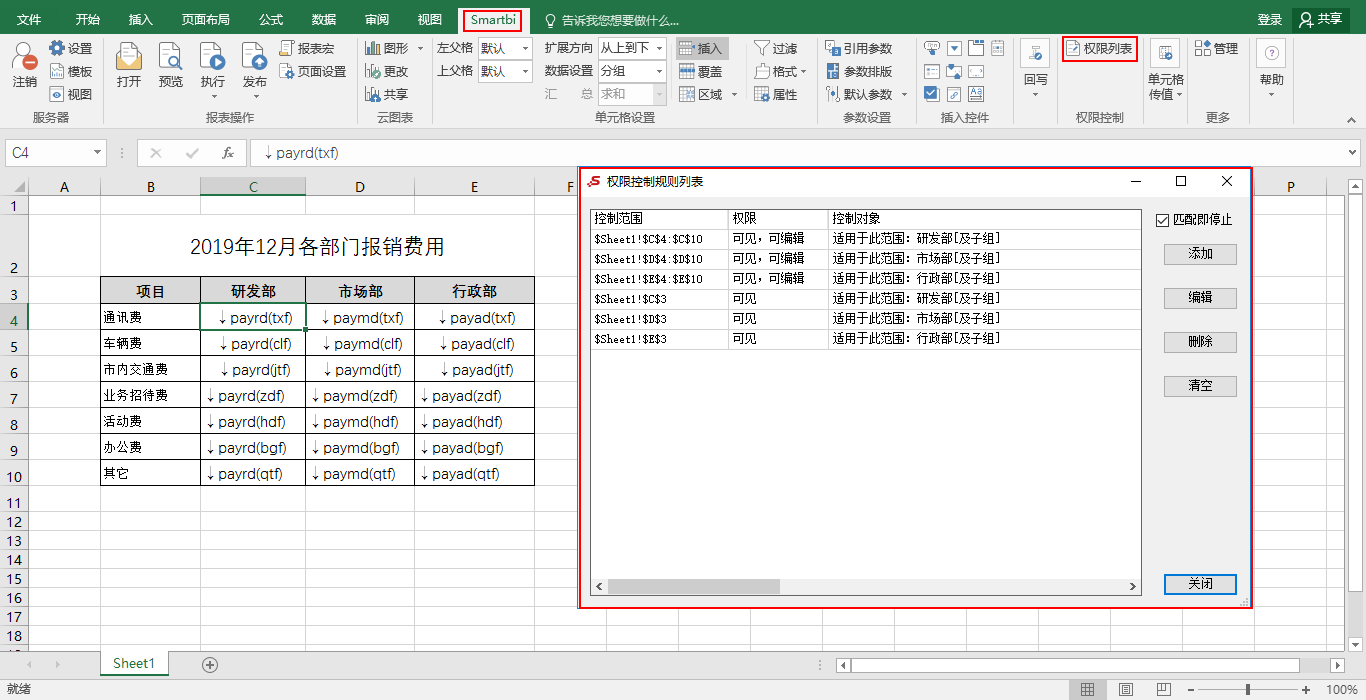The height and width of the screenshot is (700, 1366).
Task: Click the insert function fx icon
Action: coord(228,153)
